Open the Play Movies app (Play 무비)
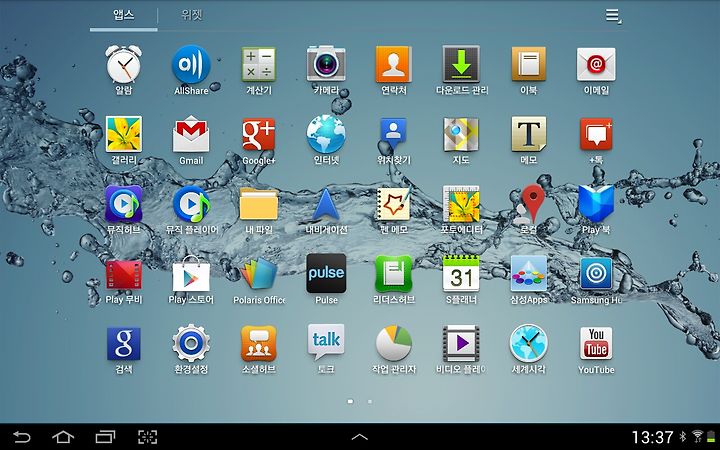 (124, 275)
